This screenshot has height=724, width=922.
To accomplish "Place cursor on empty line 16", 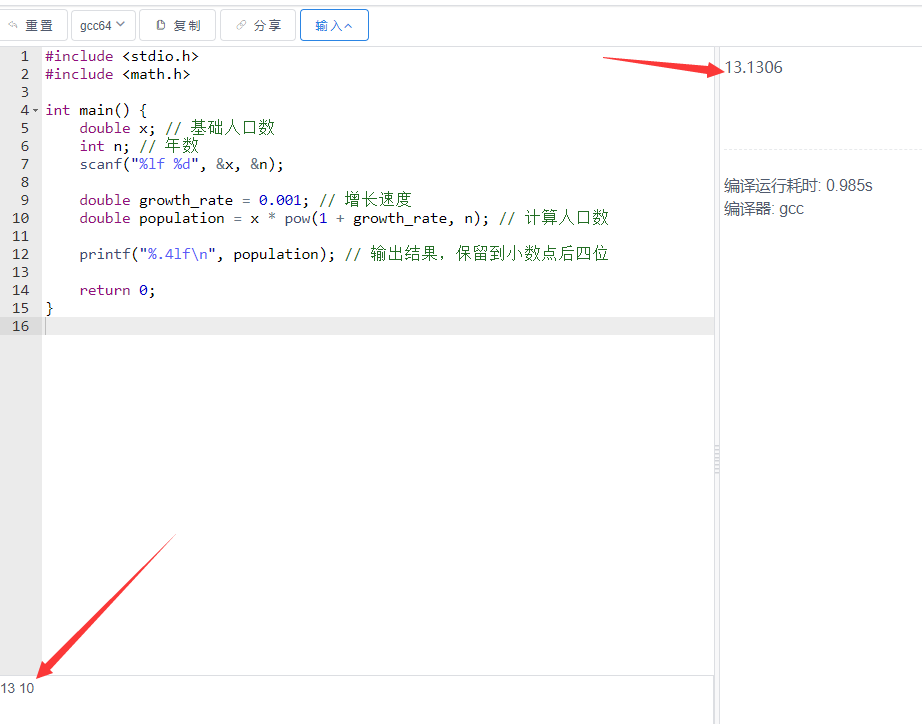I will [x=378, y=326].
